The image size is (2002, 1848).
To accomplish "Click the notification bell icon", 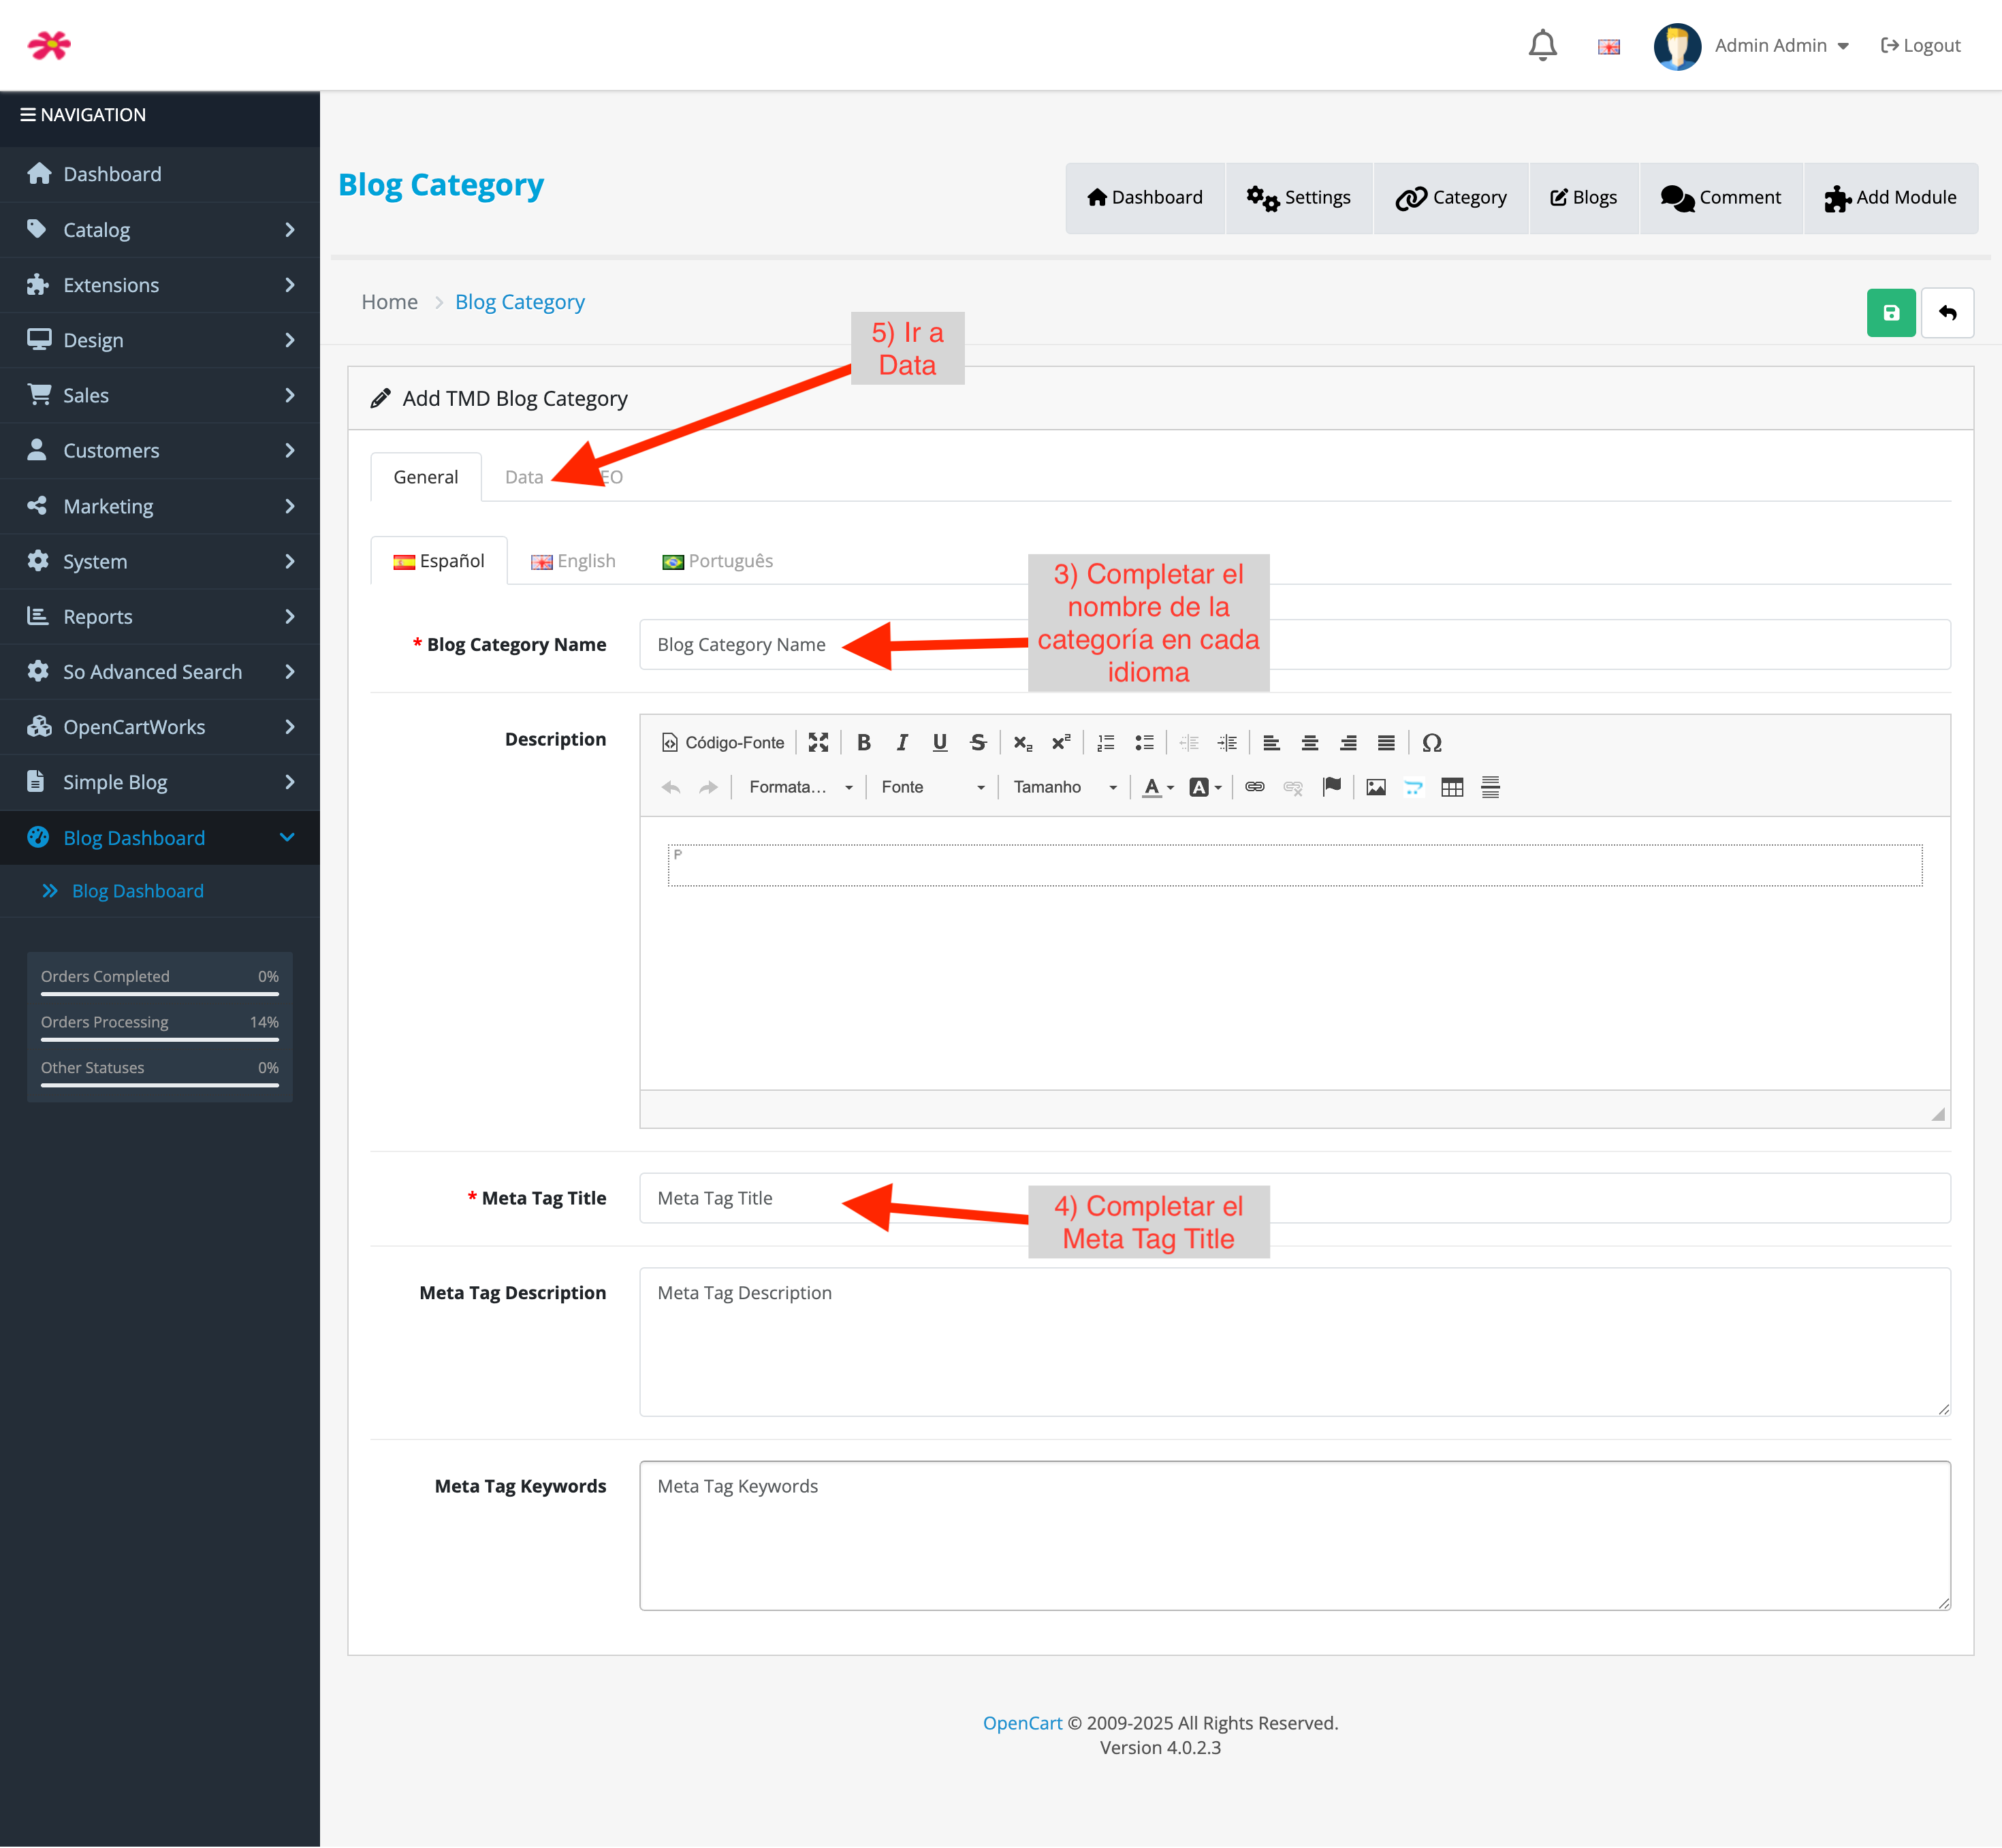I will click(1542, 45).
